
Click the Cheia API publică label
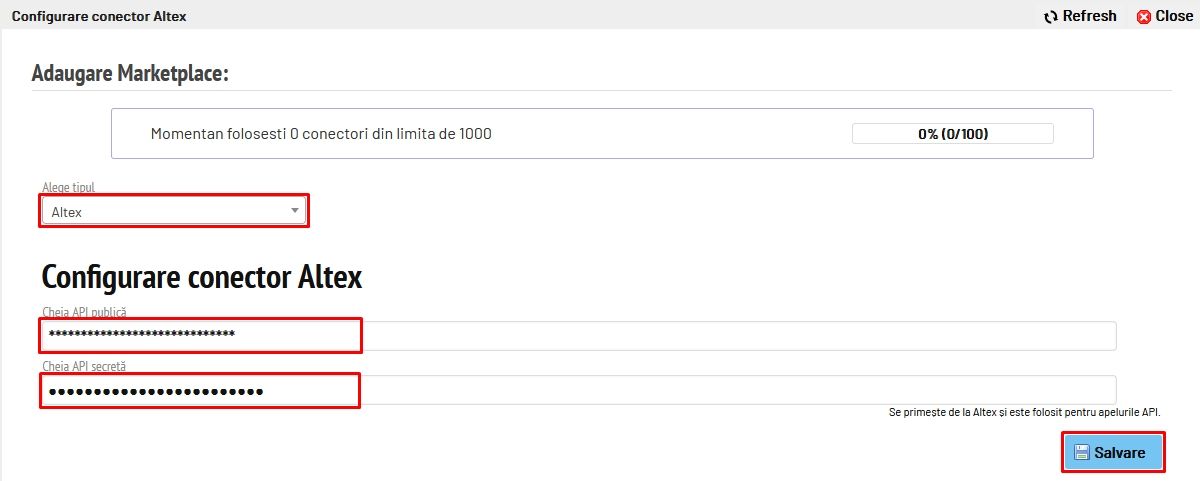tap(84, 313)
